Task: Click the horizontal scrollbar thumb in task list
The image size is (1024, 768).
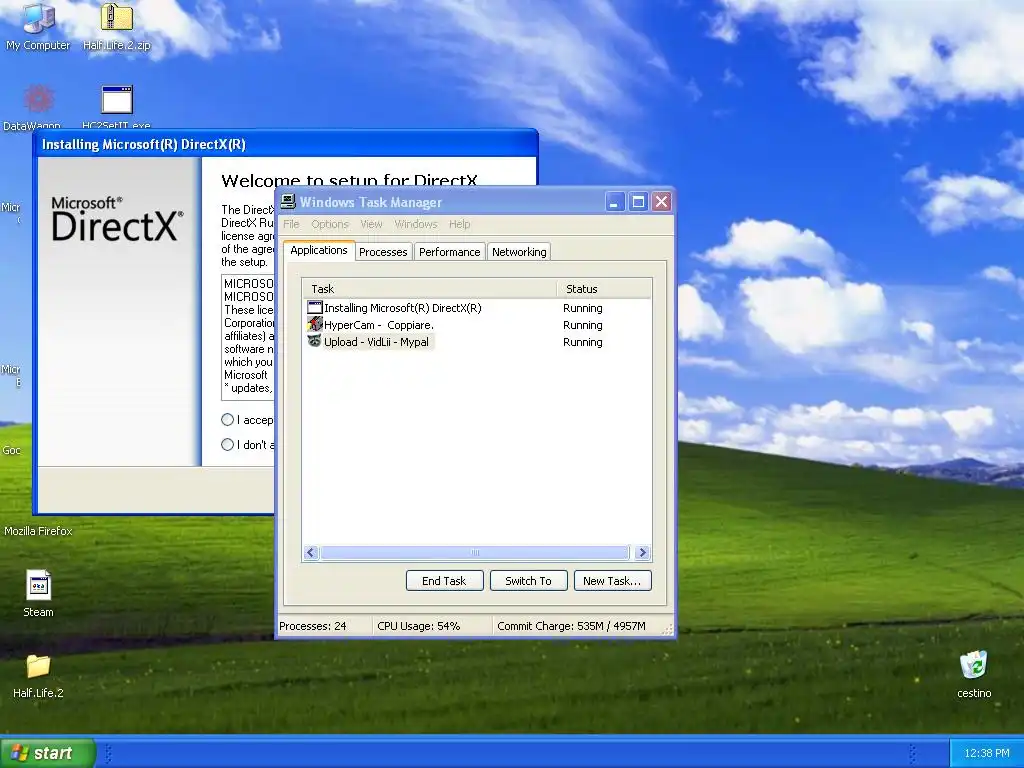Action: click(x=475, y=552)
